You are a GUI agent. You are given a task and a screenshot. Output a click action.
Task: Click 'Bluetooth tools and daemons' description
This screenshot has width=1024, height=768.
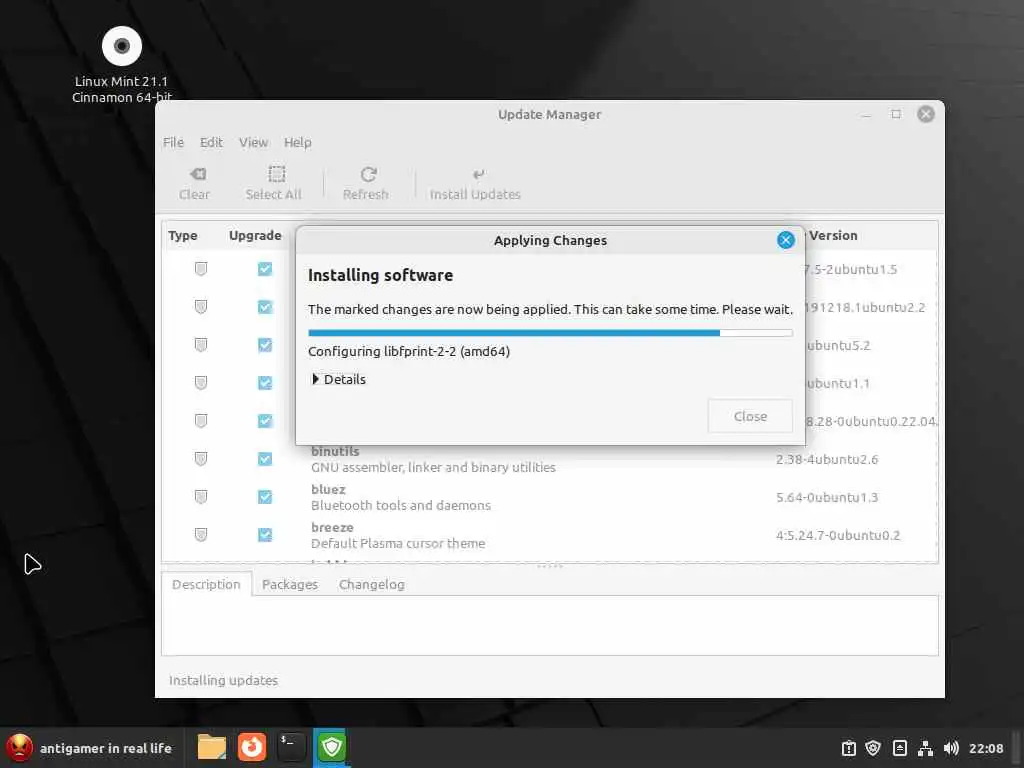click(x=400, y=505)
